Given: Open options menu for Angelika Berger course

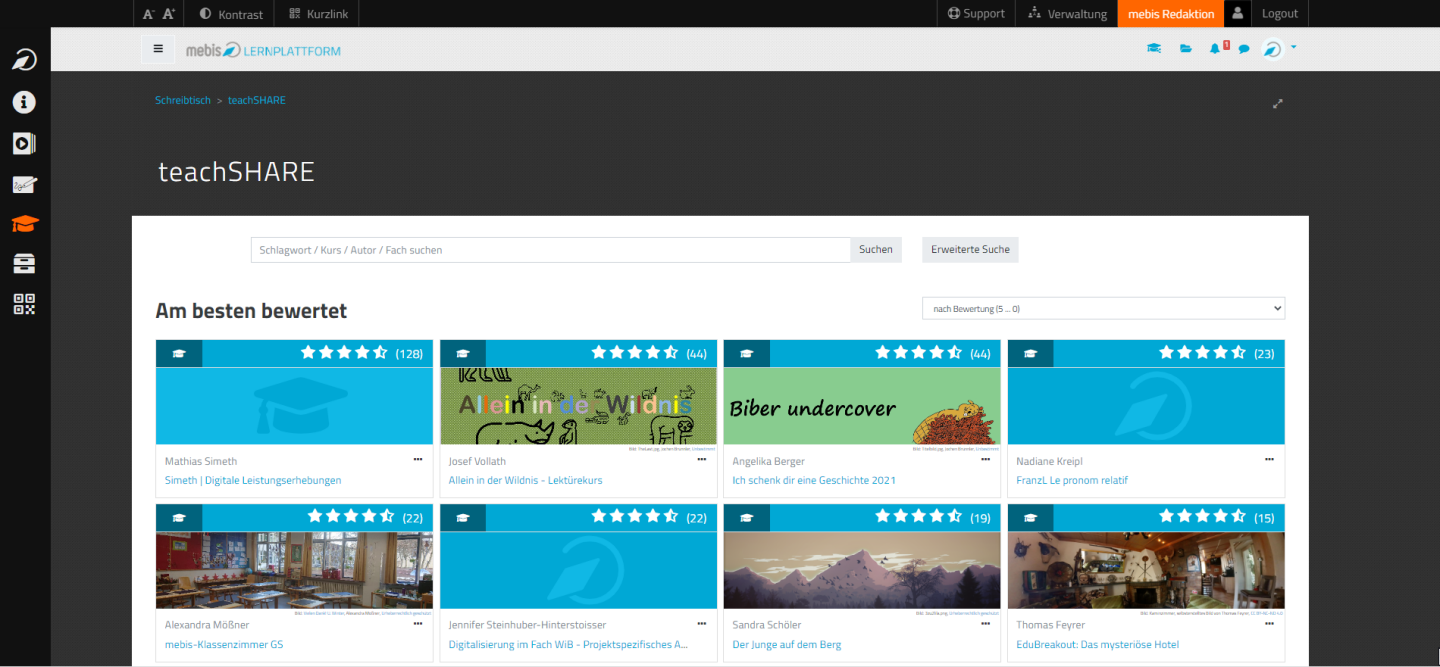Looking at the screenshot, I should click(985, 460).
